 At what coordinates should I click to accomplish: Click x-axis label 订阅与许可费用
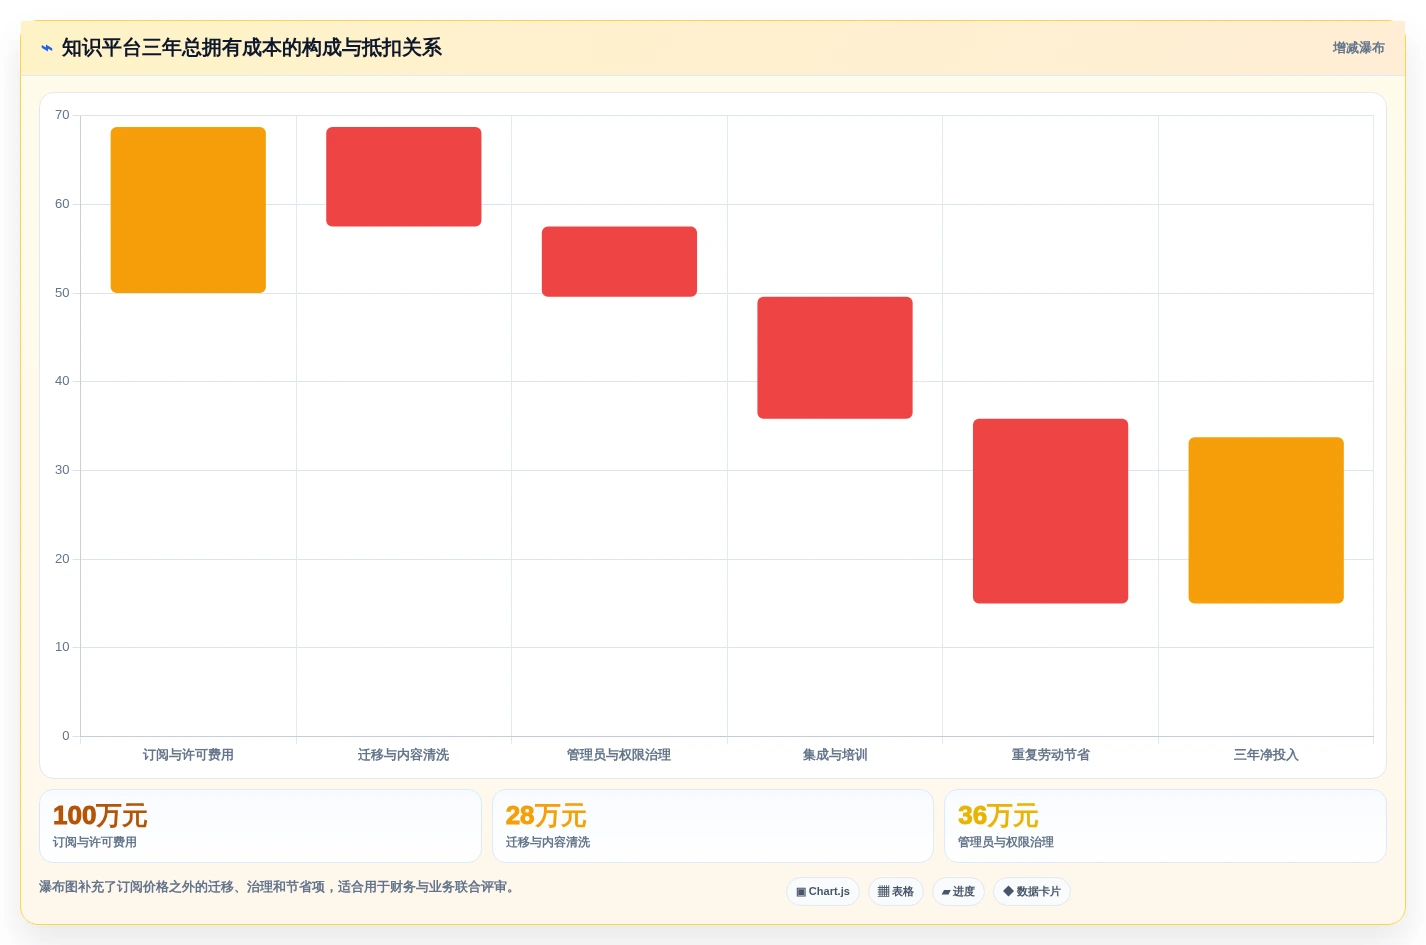[x=188, y=755]
